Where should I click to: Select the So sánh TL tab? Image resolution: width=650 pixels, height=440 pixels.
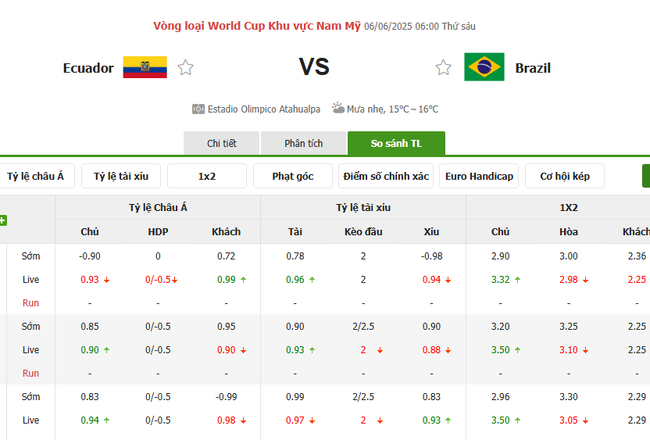click(396, 143)
